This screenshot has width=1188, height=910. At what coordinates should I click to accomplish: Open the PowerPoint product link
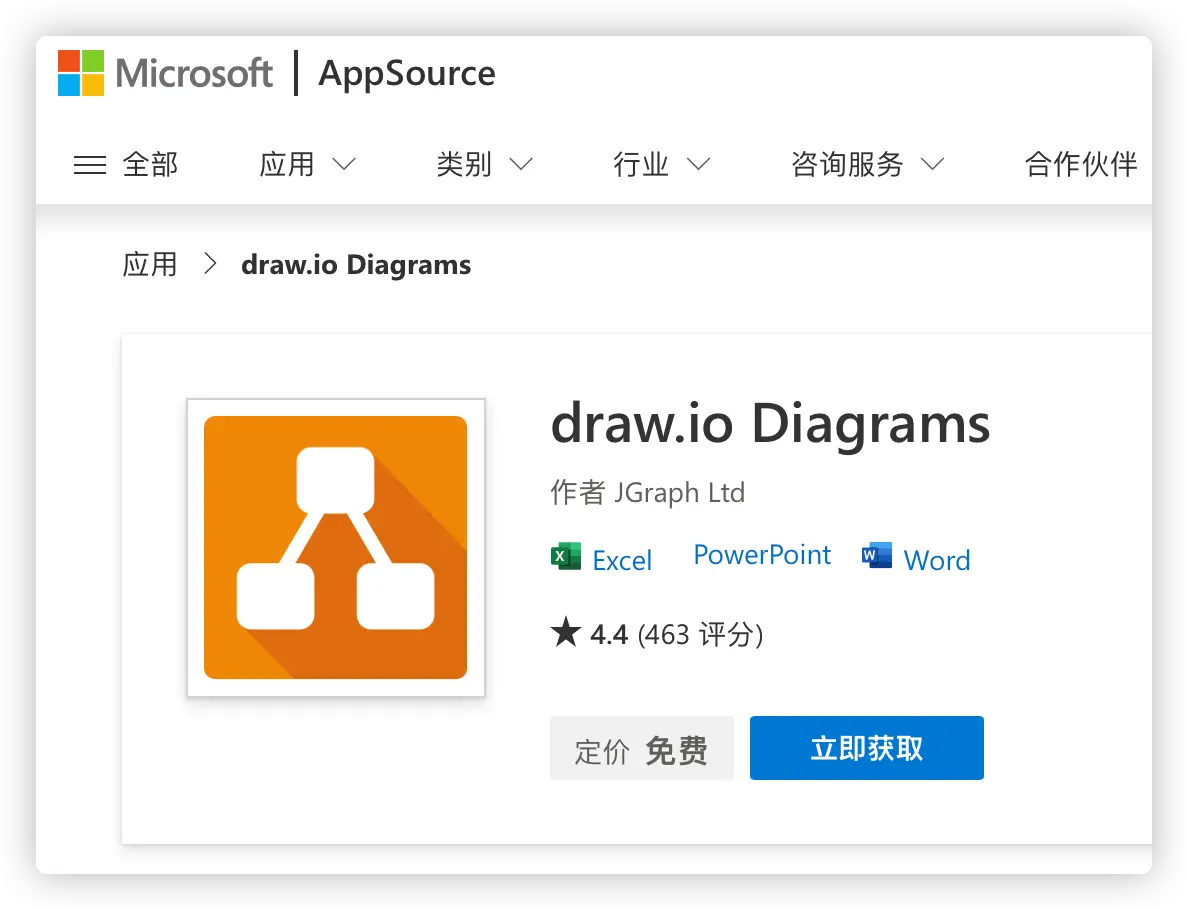click(x=762, y=555)
